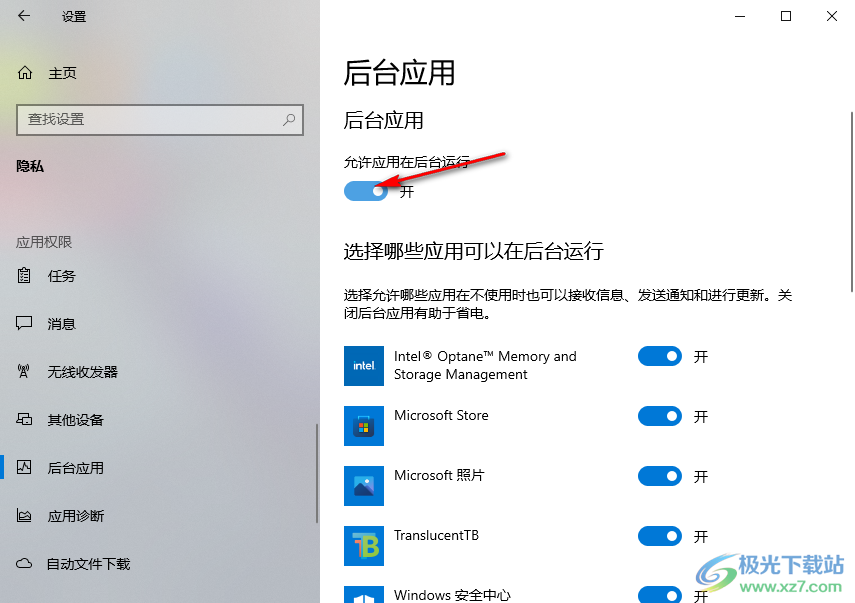
Task: Select 其他设备 in the sidebar
Action: 76,420
